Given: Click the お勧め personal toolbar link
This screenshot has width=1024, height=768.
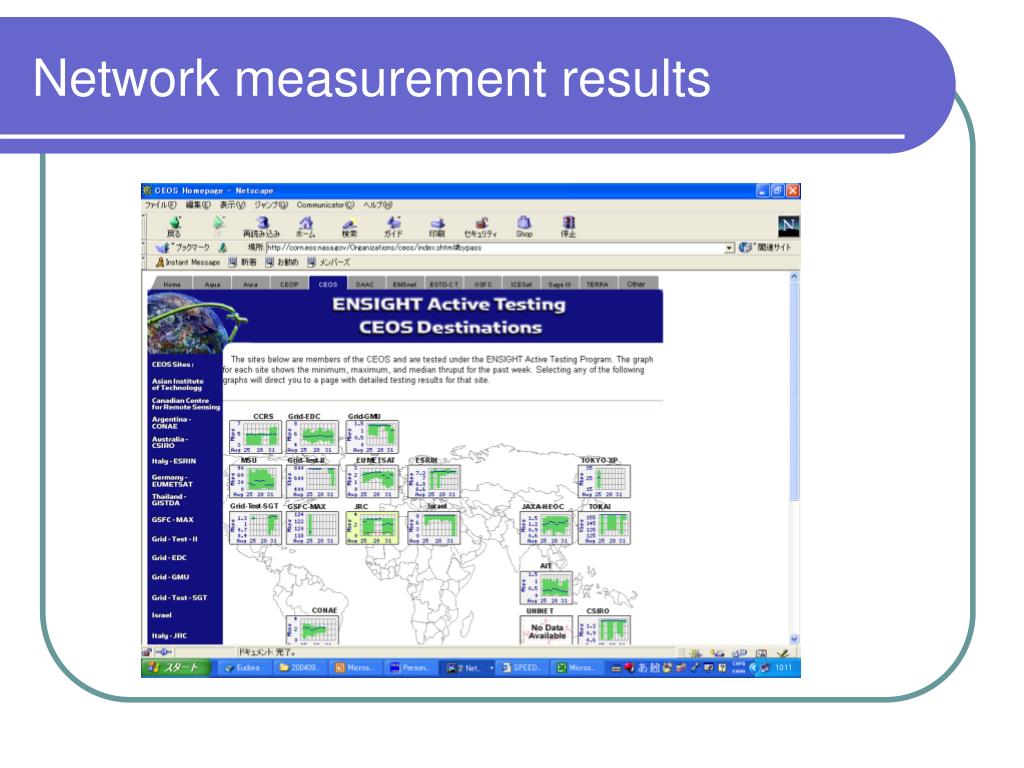Looking at the screenshot, I should pyautogui.click(x=282, y=263).
